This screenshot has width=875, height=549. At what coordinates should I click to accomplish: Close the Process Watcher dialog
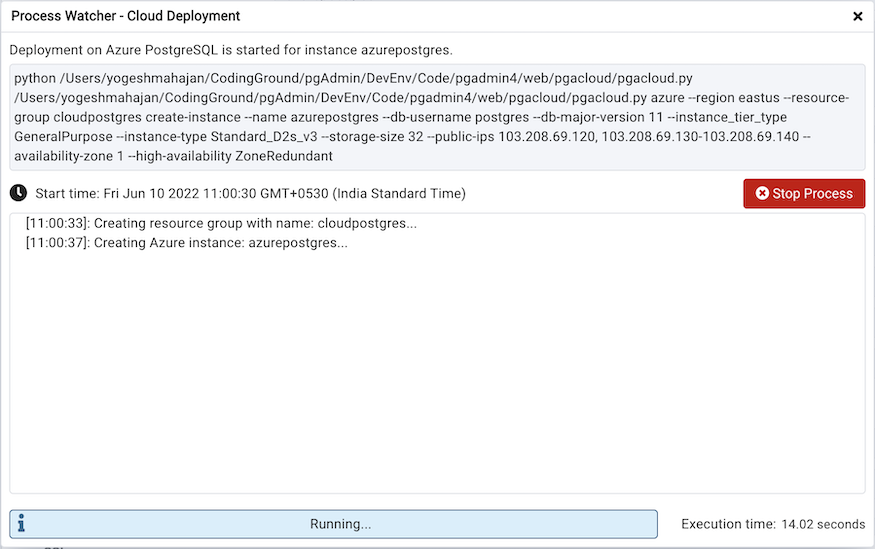(857, 17)
